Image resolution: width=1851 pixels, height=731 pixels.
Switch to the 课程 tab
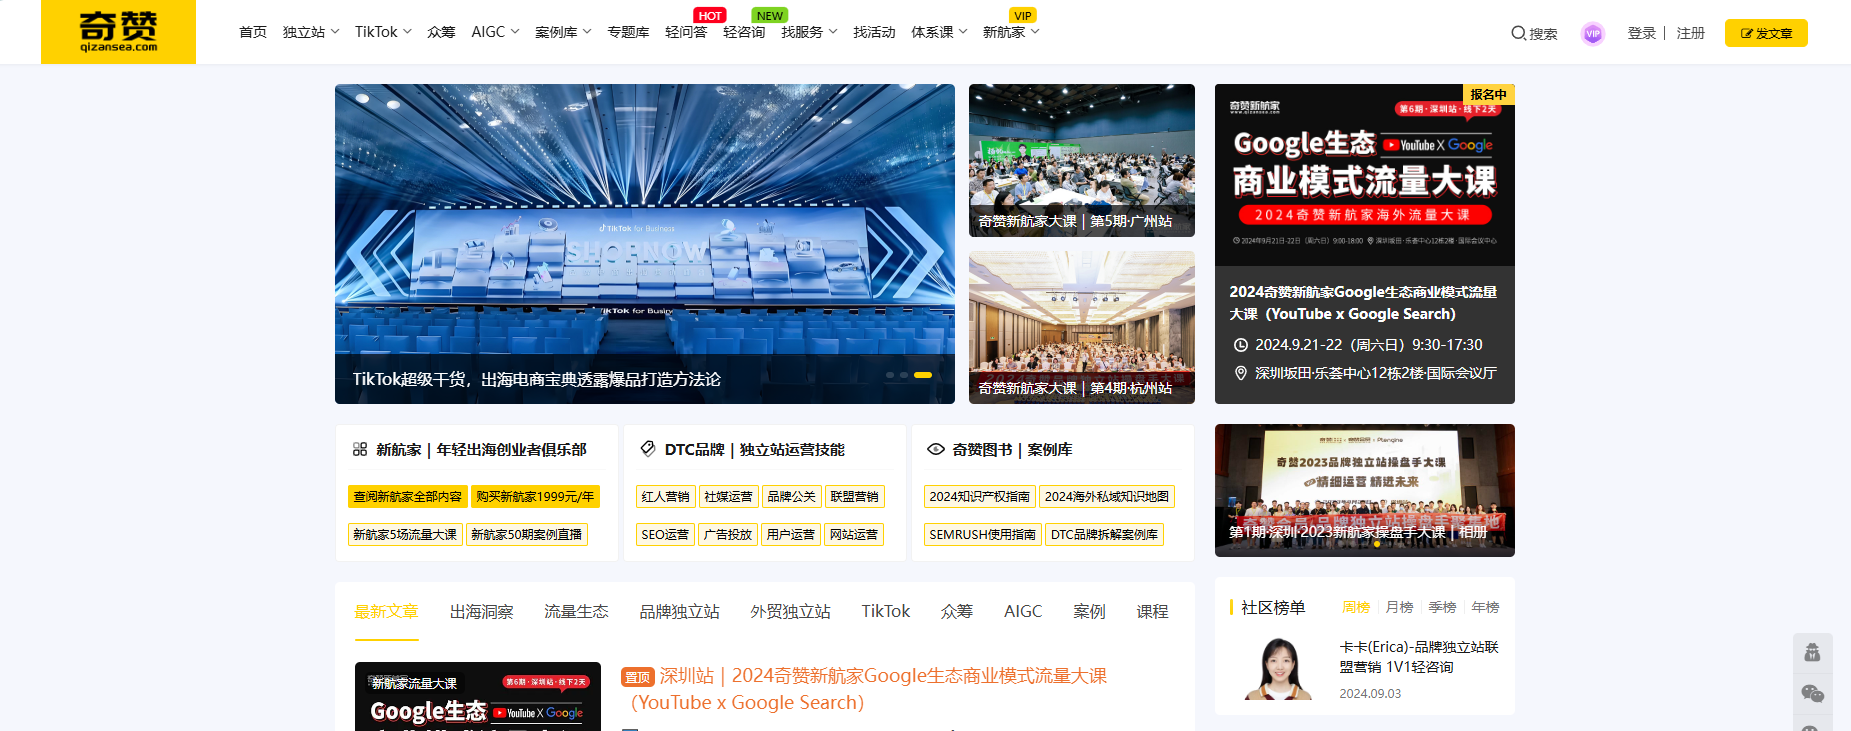(1152, 611)
